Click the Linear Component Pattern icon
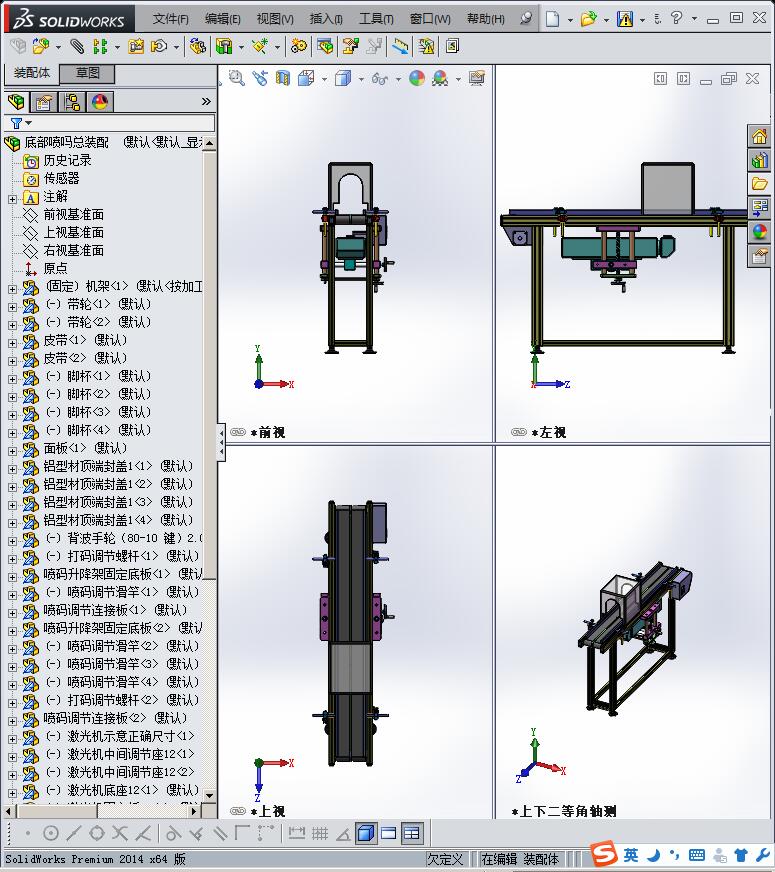775x872 pixels. (100, 46)
